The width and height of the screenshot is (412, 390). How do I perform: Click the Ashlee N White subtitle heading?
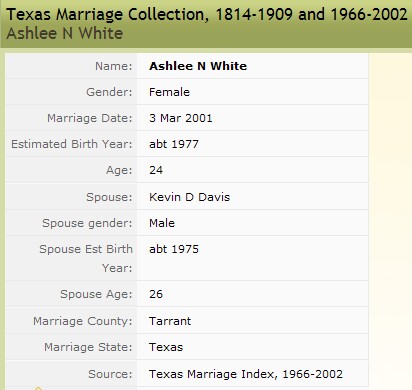point(65,34)
